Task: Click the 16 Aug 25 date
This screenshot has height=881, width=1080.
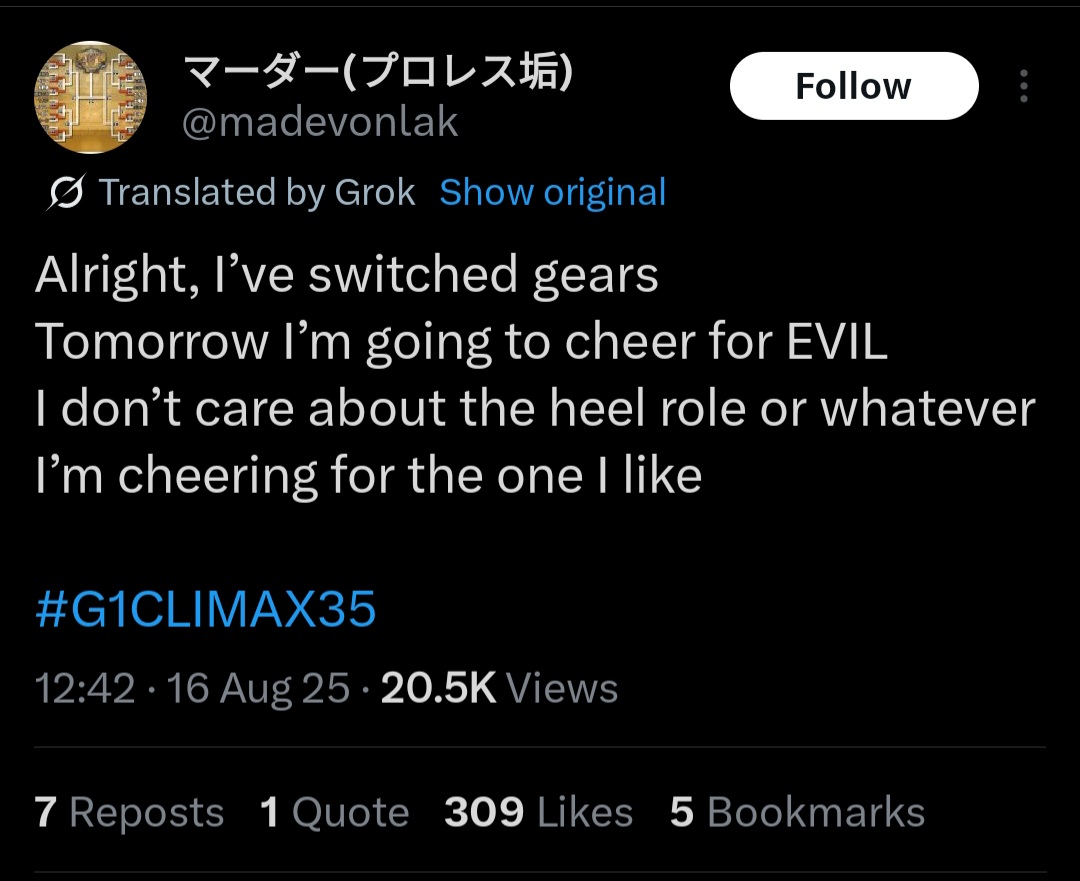Action: (258, 688)
